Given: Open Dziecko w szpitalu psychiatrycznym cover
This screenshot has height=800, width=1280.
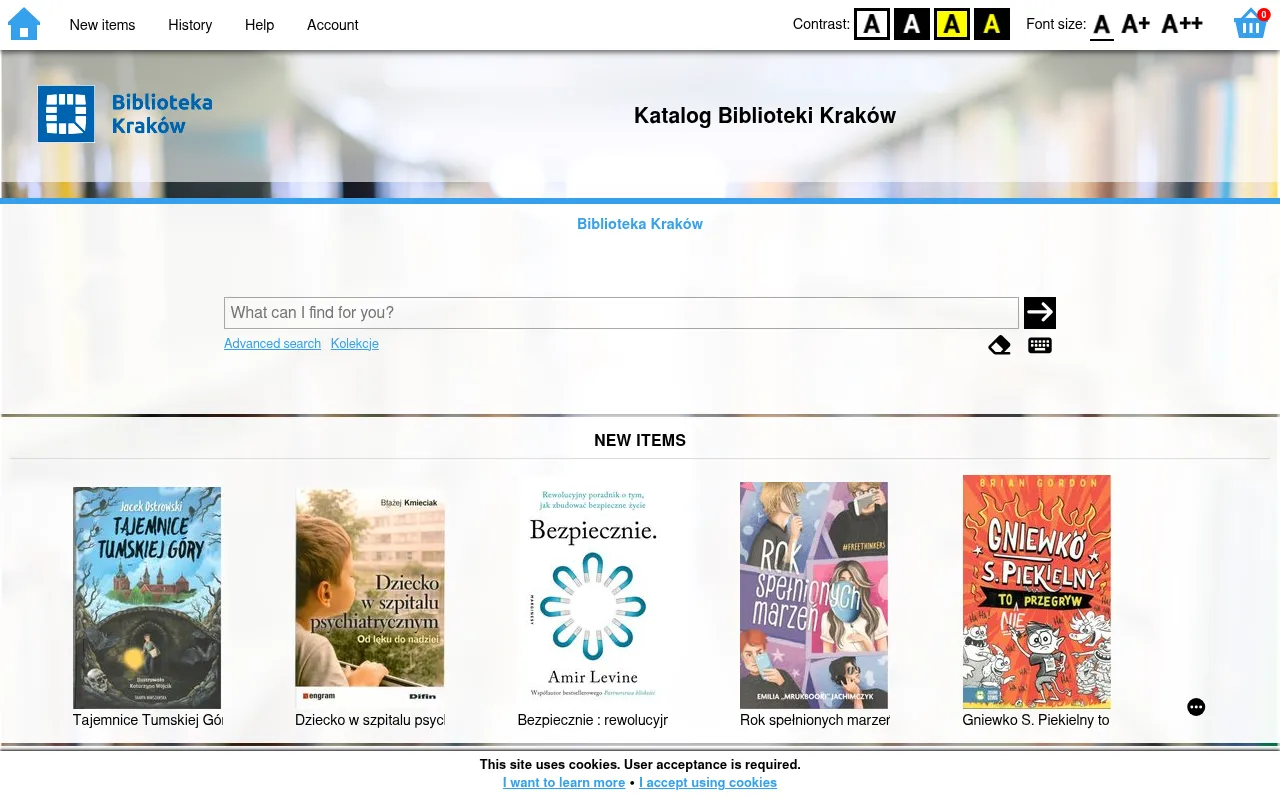Looking at the screenshot, I should click(x=370, y=598).
